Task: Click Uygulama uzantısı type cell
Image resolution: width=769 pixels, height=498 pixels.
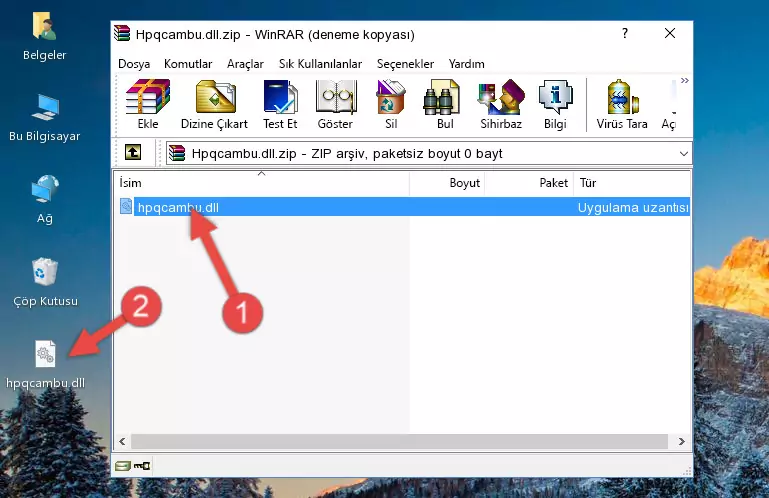Action: [633, 208]
